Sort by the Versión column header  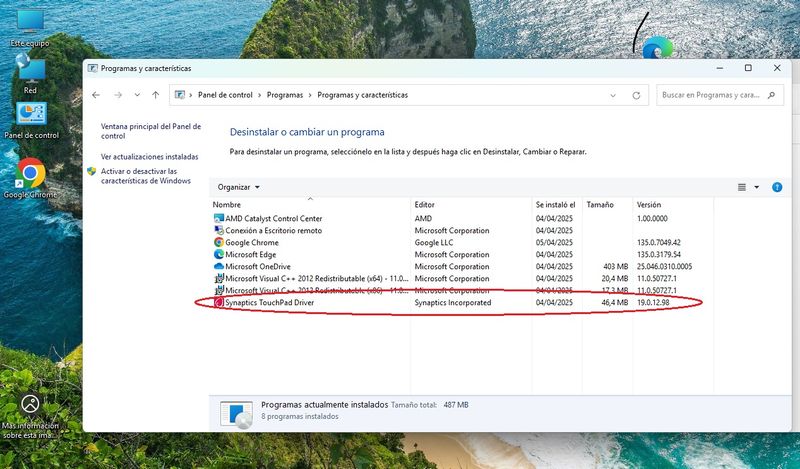click(x=649, y=205)
